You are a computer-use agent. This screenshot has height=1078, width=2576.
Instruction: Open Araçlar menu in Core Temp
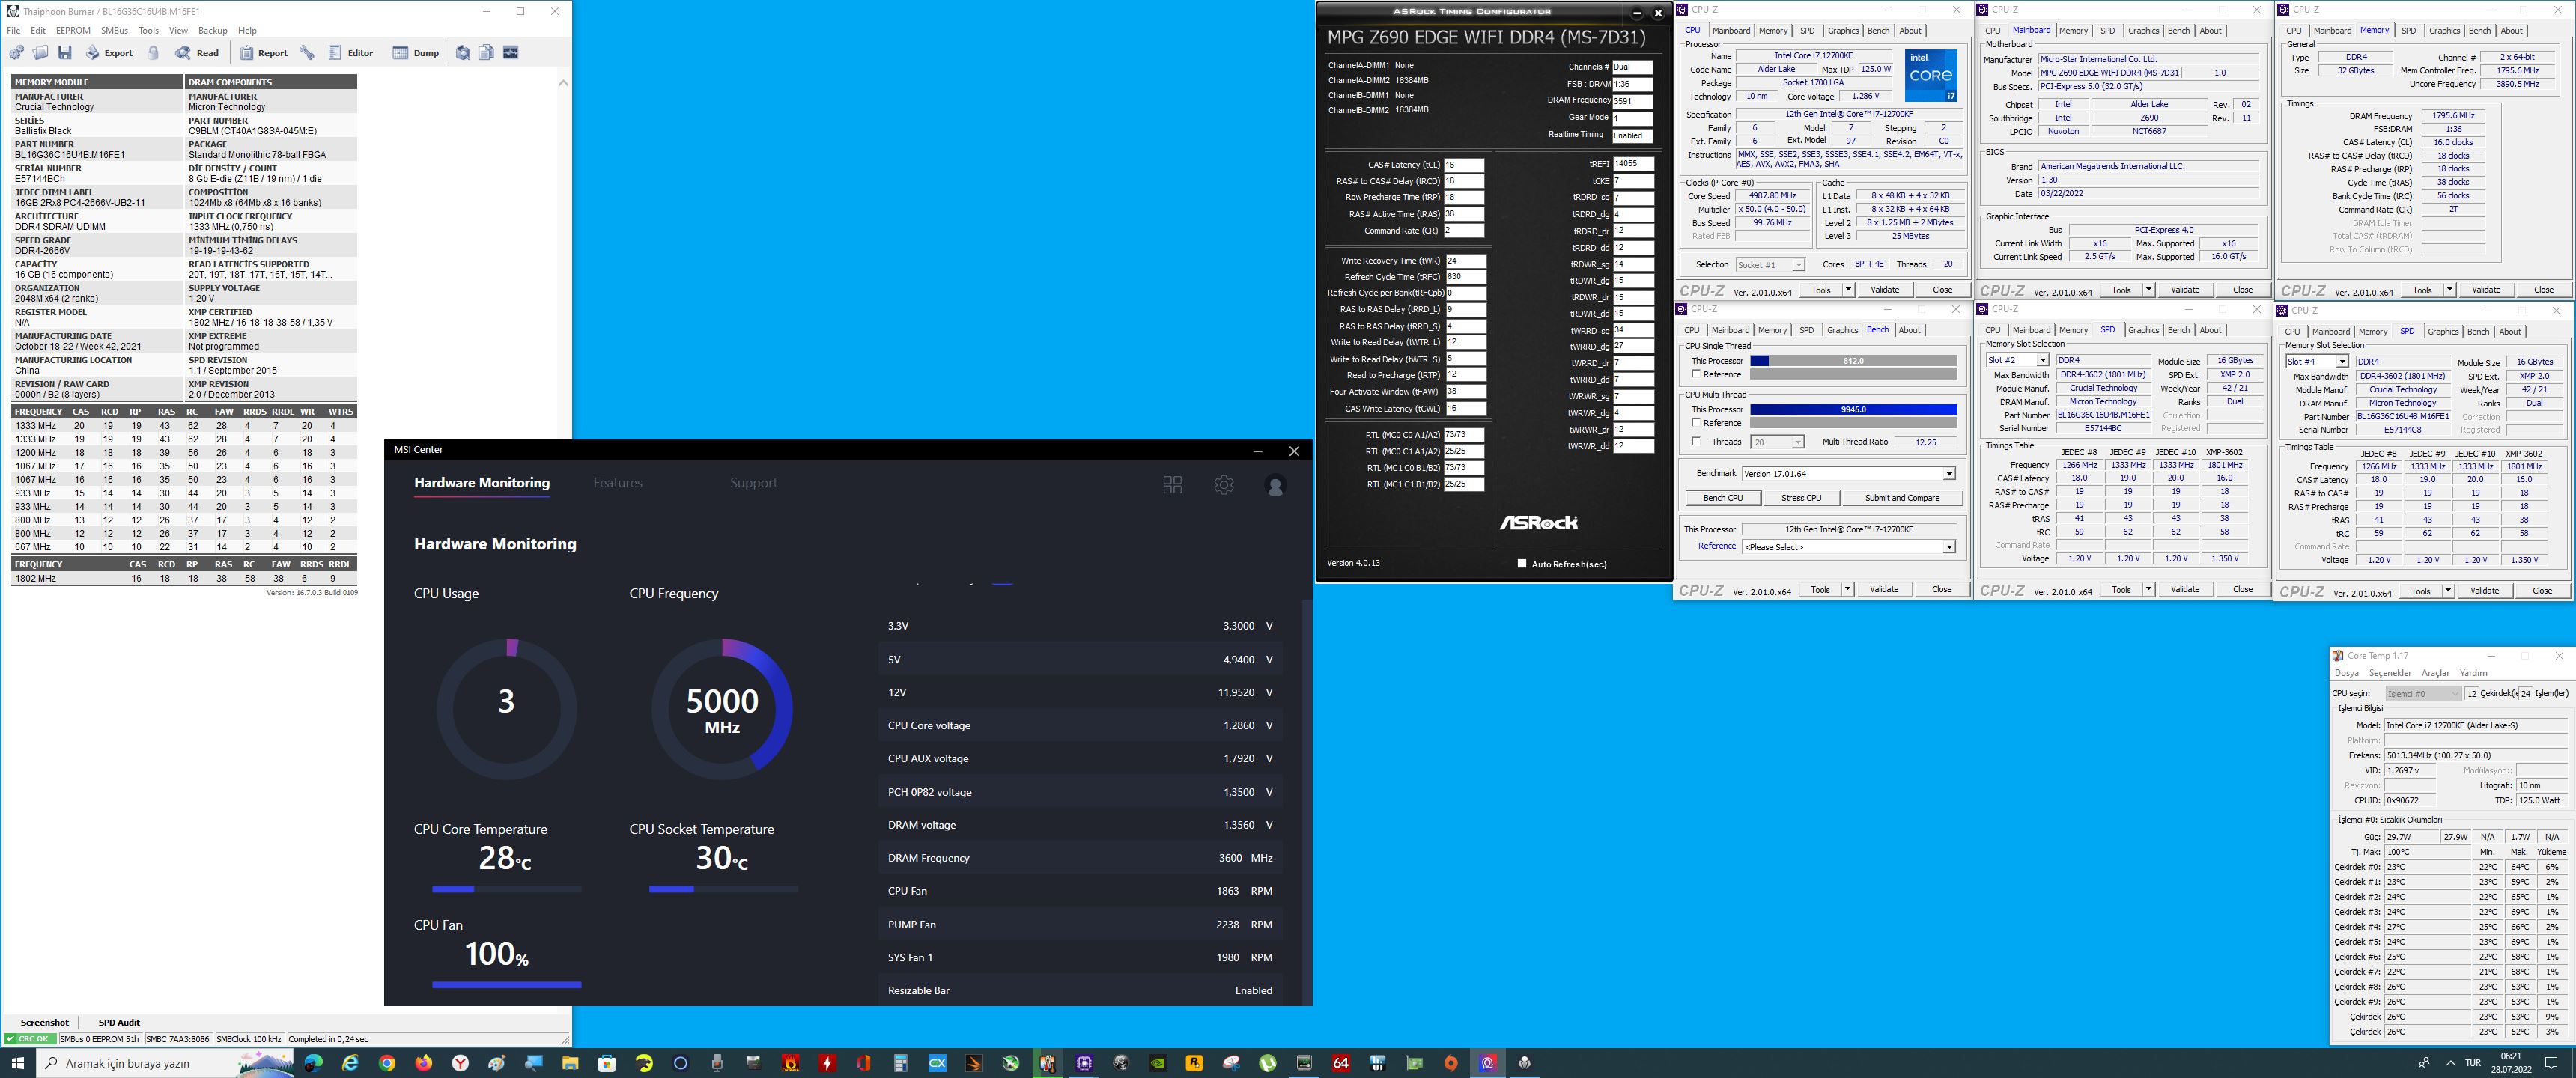(x=2435, y=673)
